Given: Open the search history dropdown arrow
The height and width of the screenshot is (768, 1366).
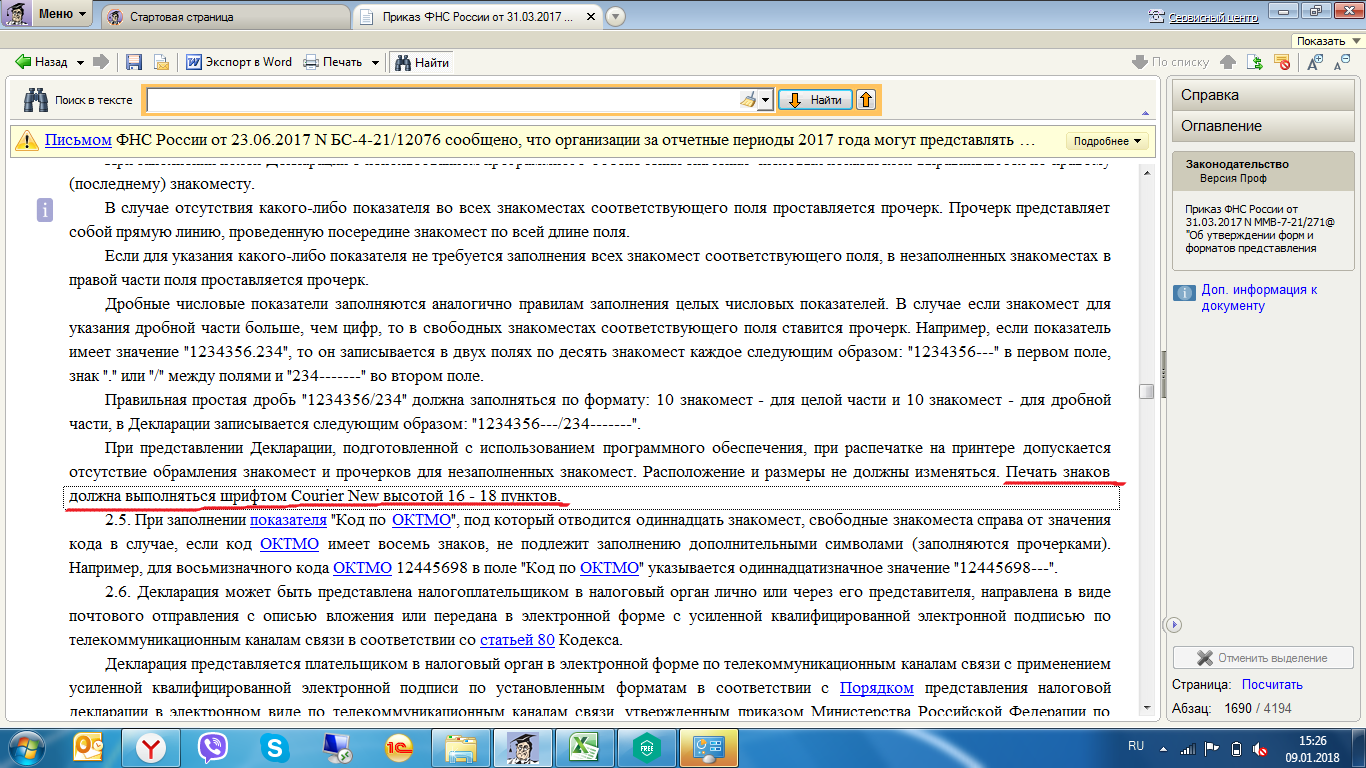Looking at the screenshot, I should pos(766,100).
